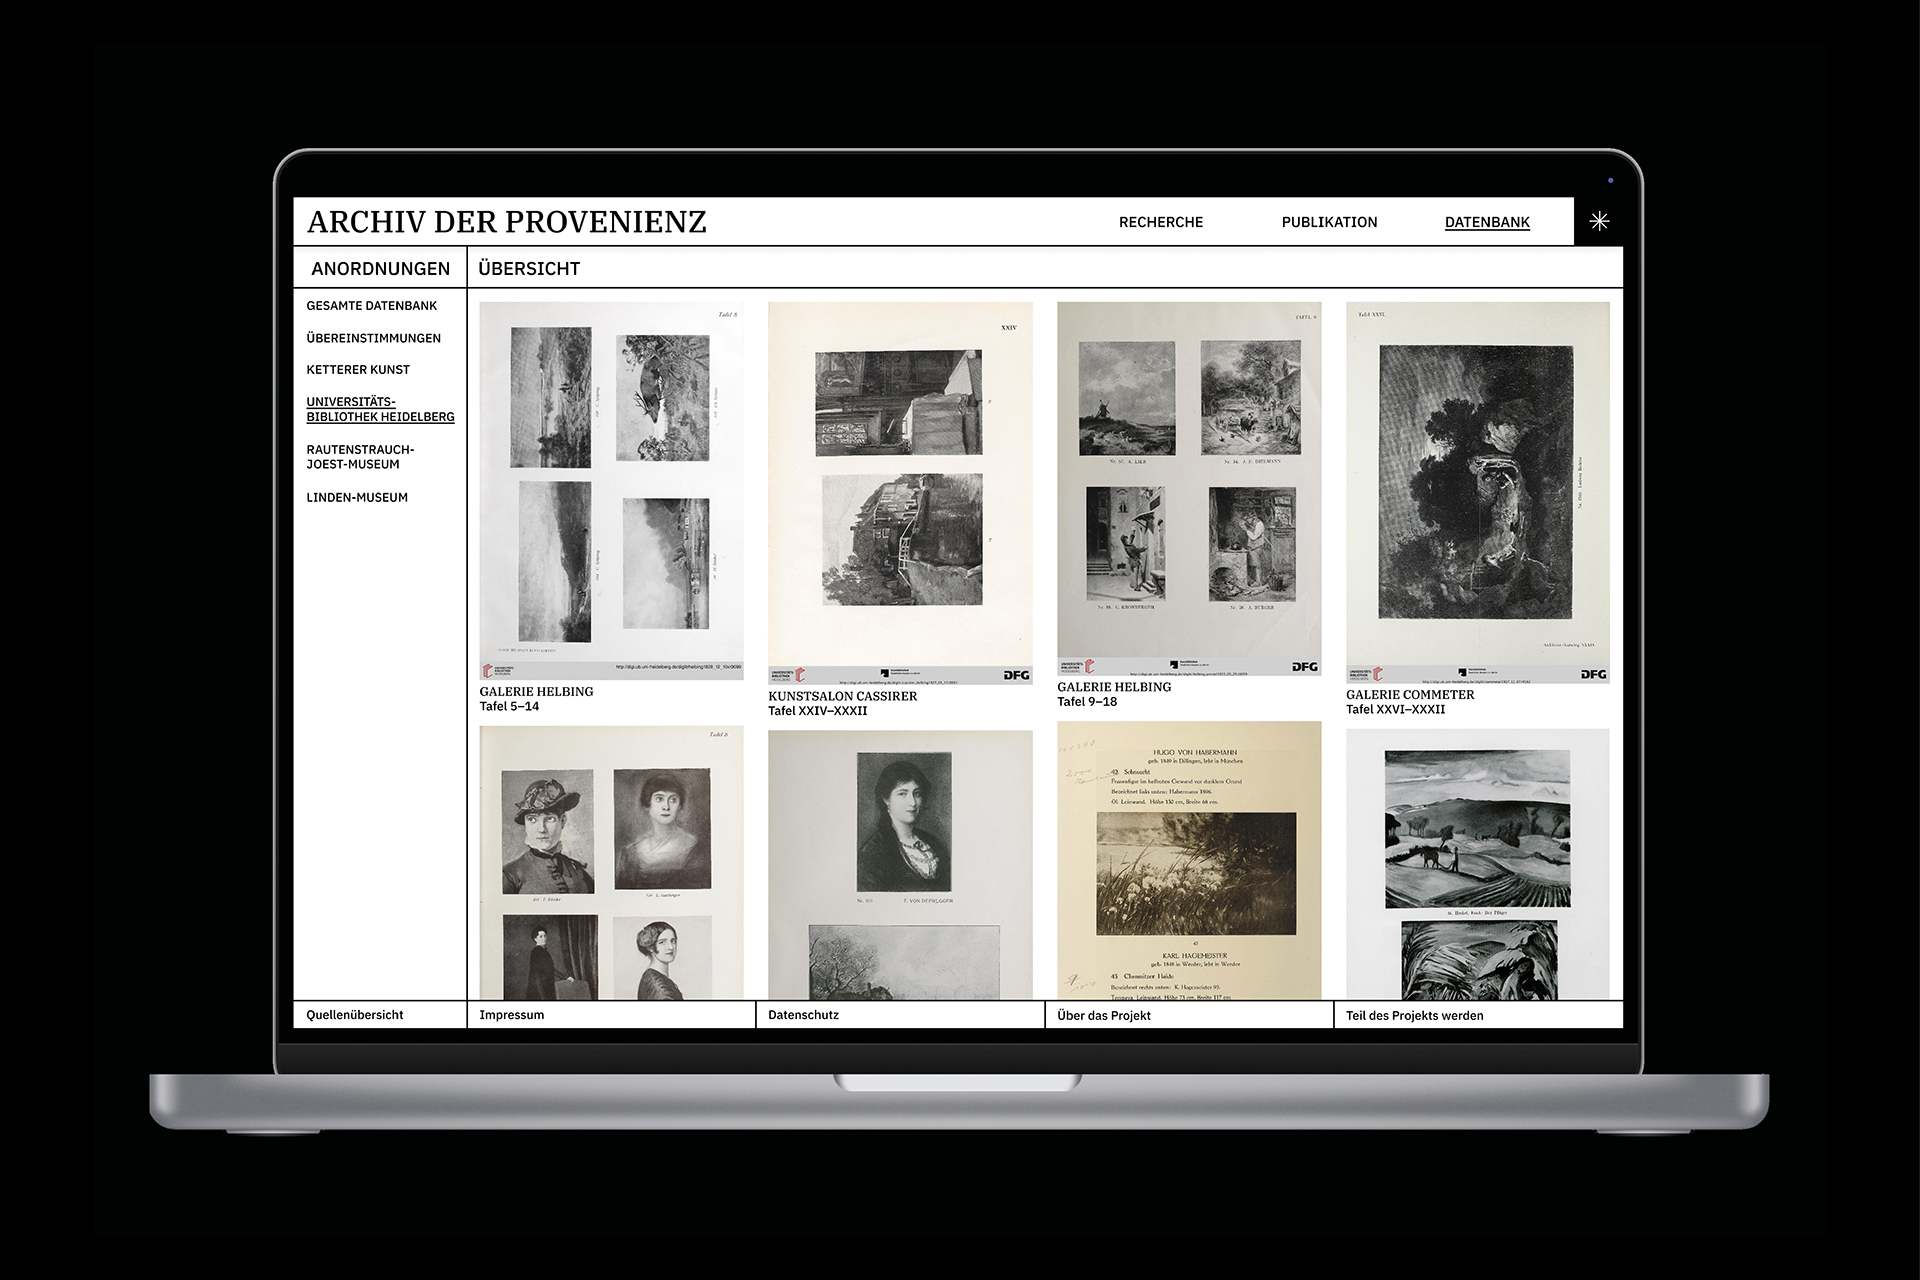
Task: Select the DATENBANK menu item
Action: tap(1487, 222)
